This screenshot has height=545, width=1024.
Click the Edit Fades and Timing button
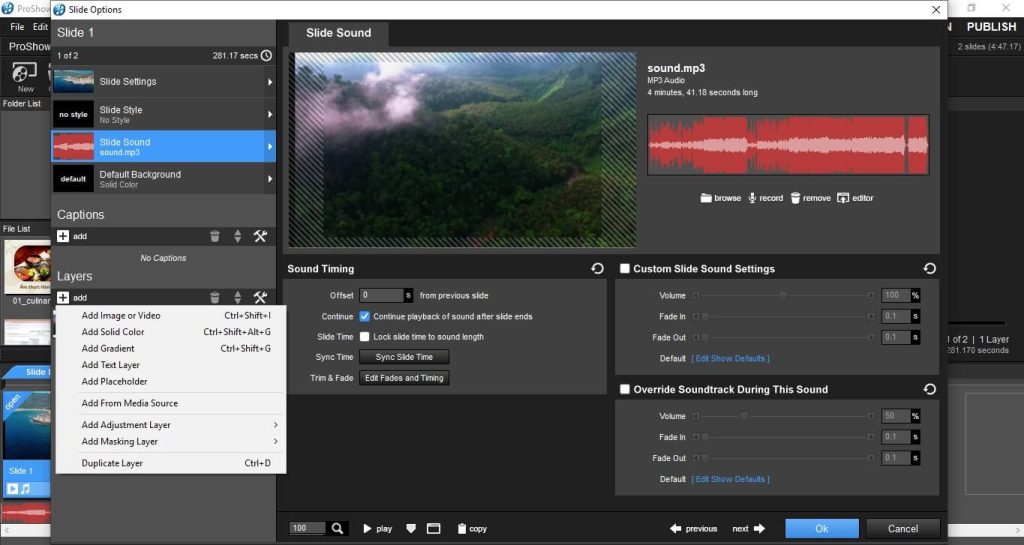click(404, 378)
